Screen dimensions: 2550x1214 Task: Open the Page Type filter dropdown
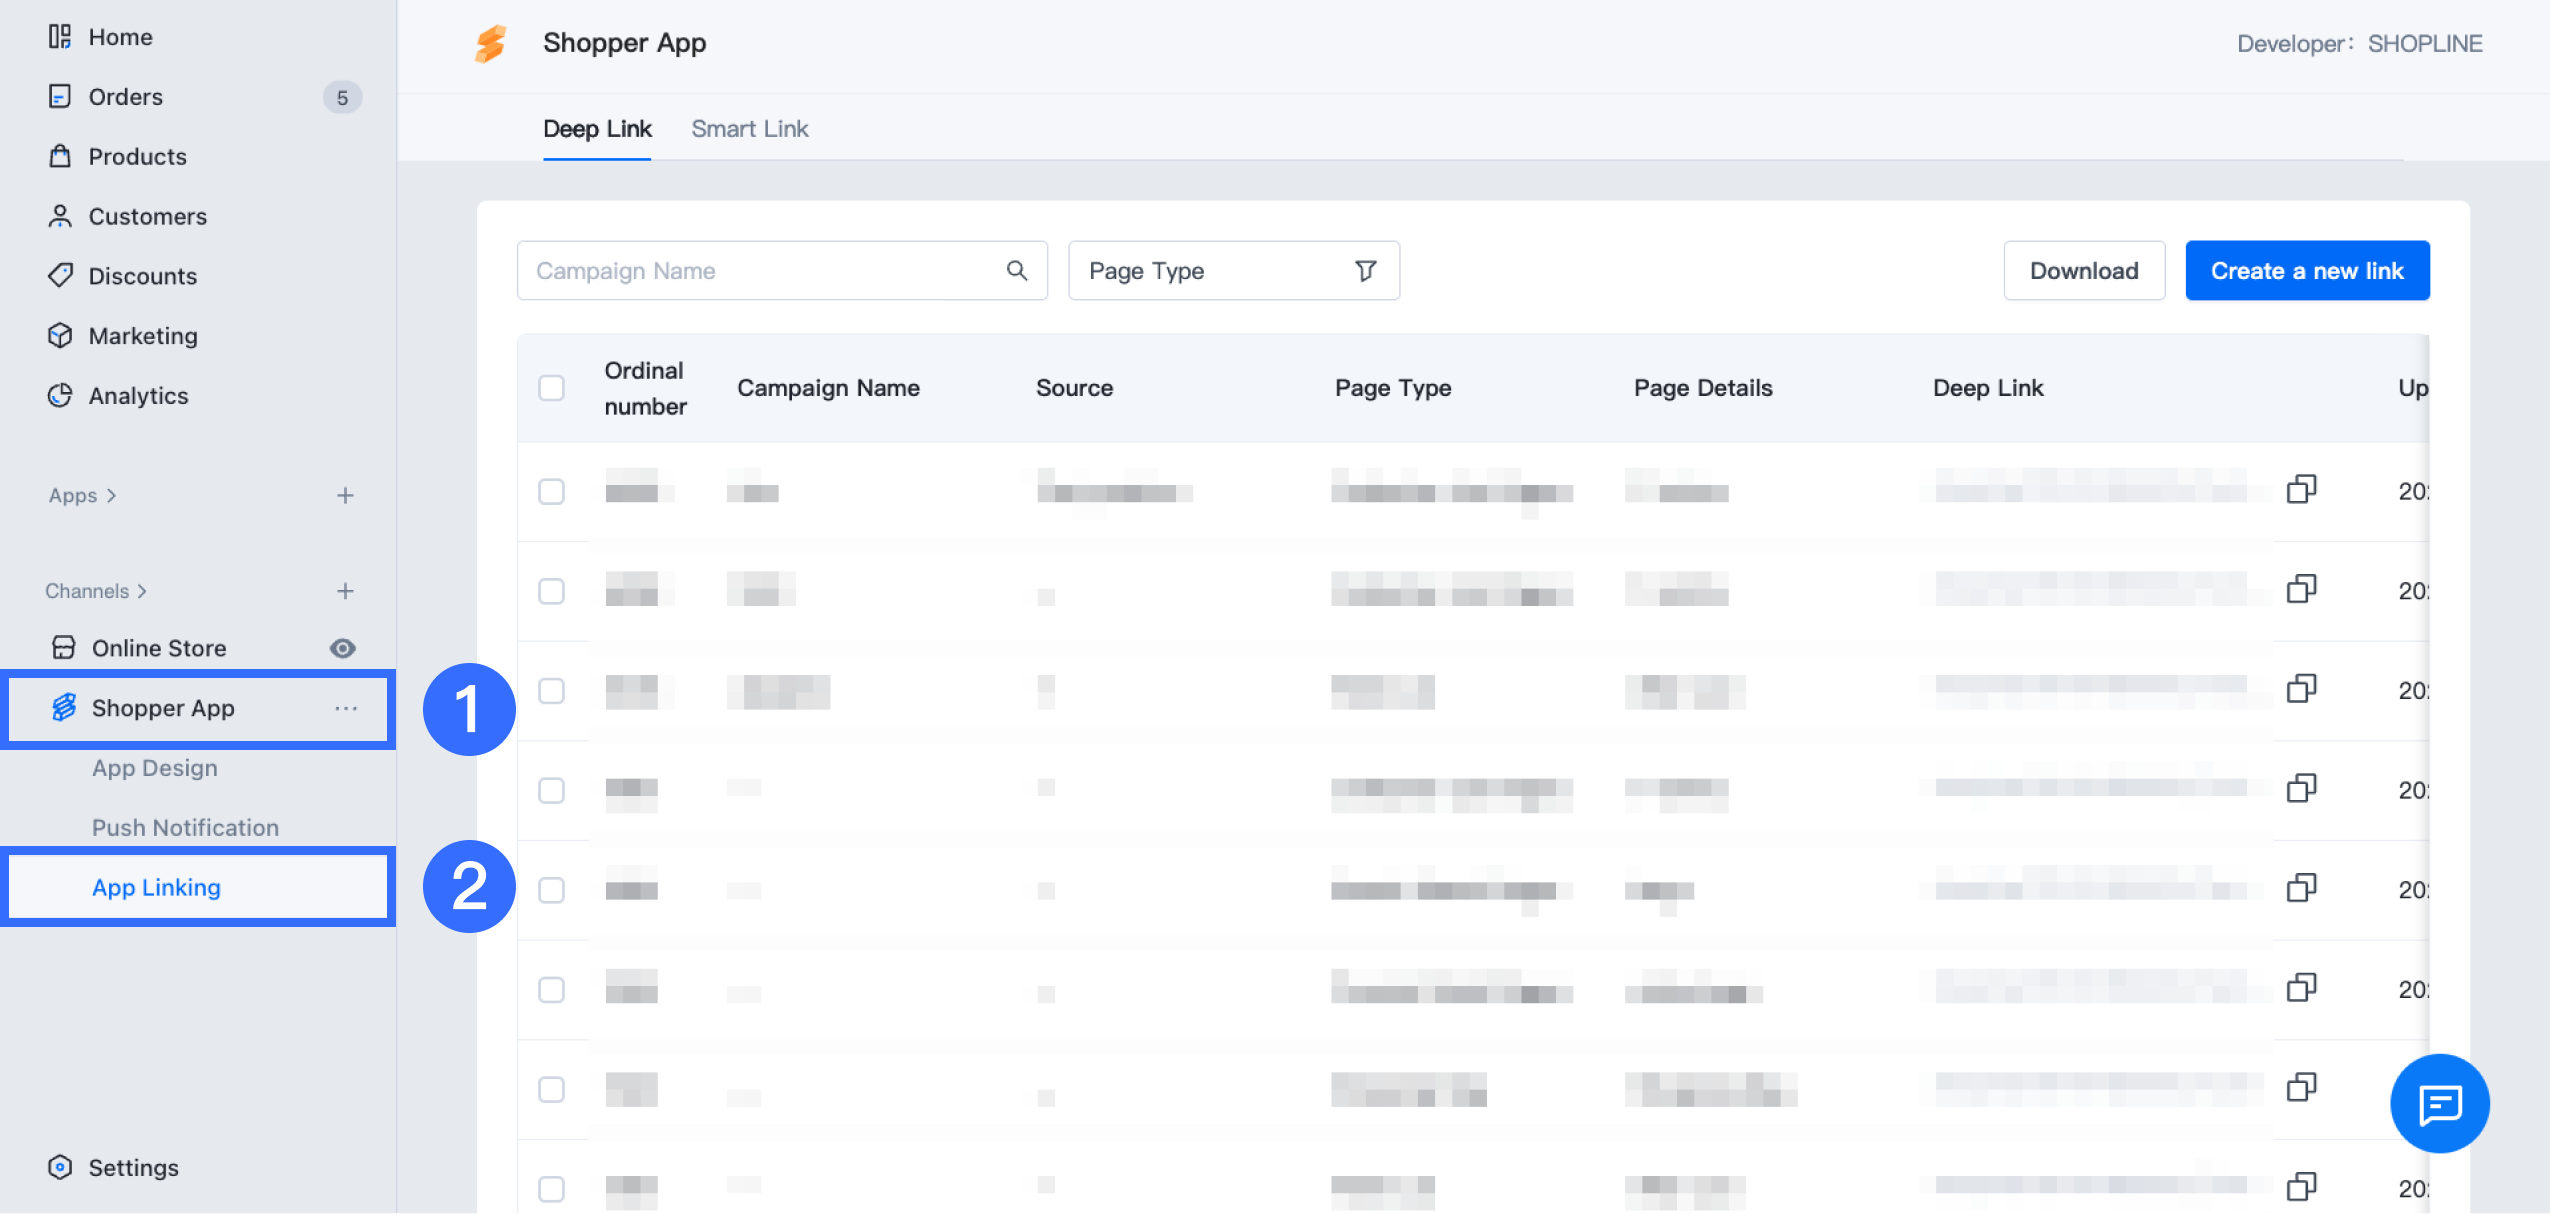[1232, 271]
